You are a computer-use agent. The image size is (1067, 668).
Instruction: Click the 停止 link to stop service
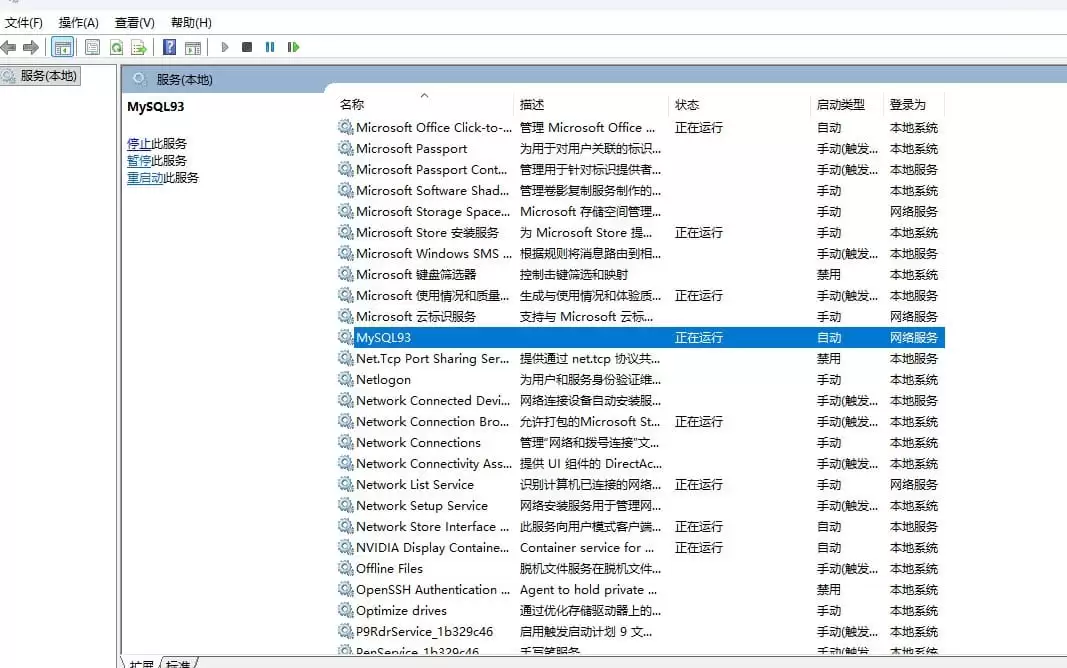point(139,144)
